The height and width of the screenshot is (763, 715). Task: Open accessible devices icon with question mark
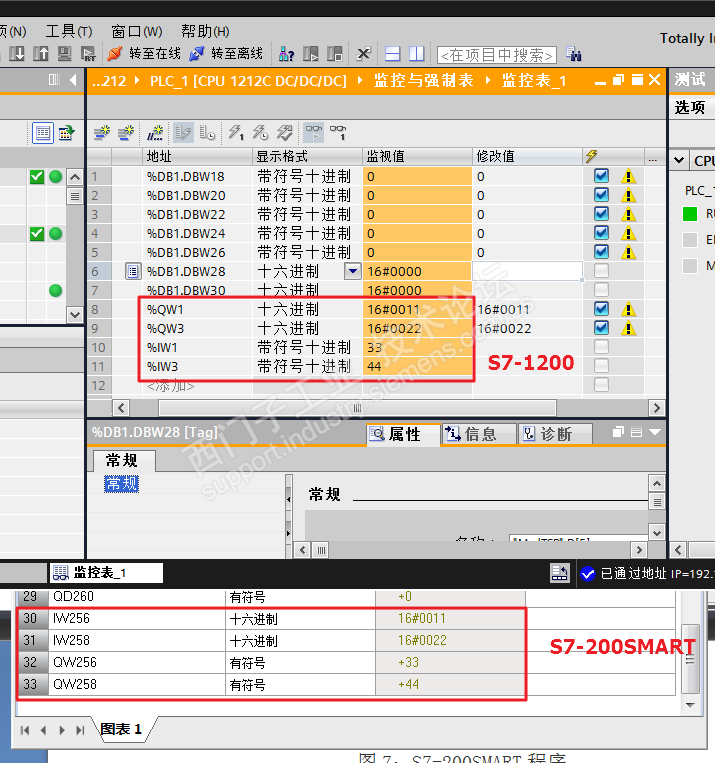(x=286, y=54)
